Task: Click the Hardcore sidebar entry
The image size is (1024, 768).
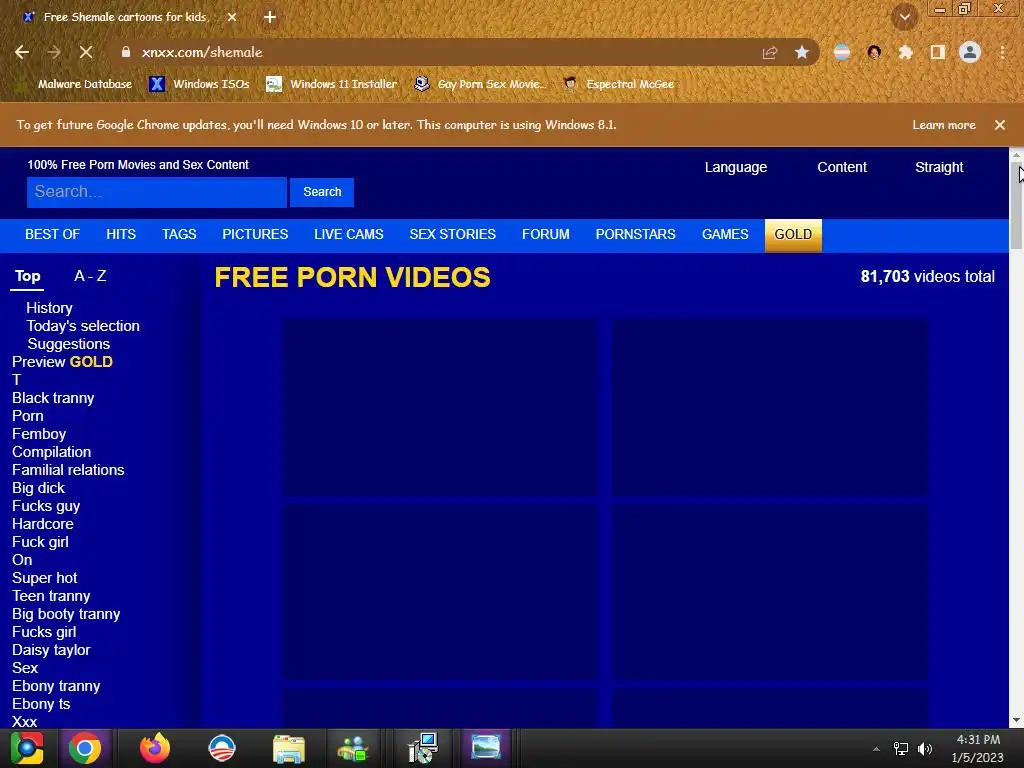Action: (42, 524)
